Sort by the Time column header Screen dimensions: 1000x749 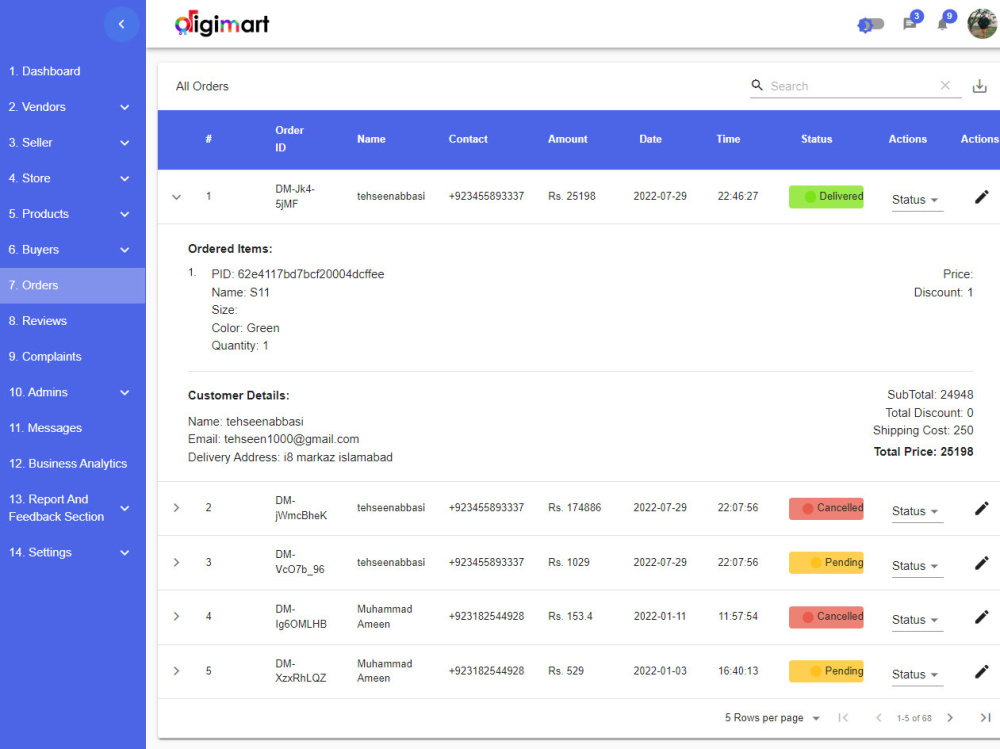pos(728,139)
